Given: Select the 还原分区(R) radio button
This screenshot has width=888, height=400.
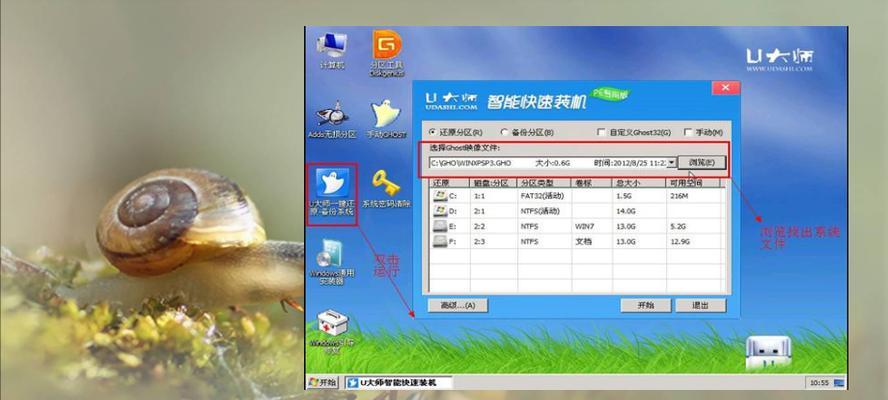Looking at the screenshot, I should point(433,132).
